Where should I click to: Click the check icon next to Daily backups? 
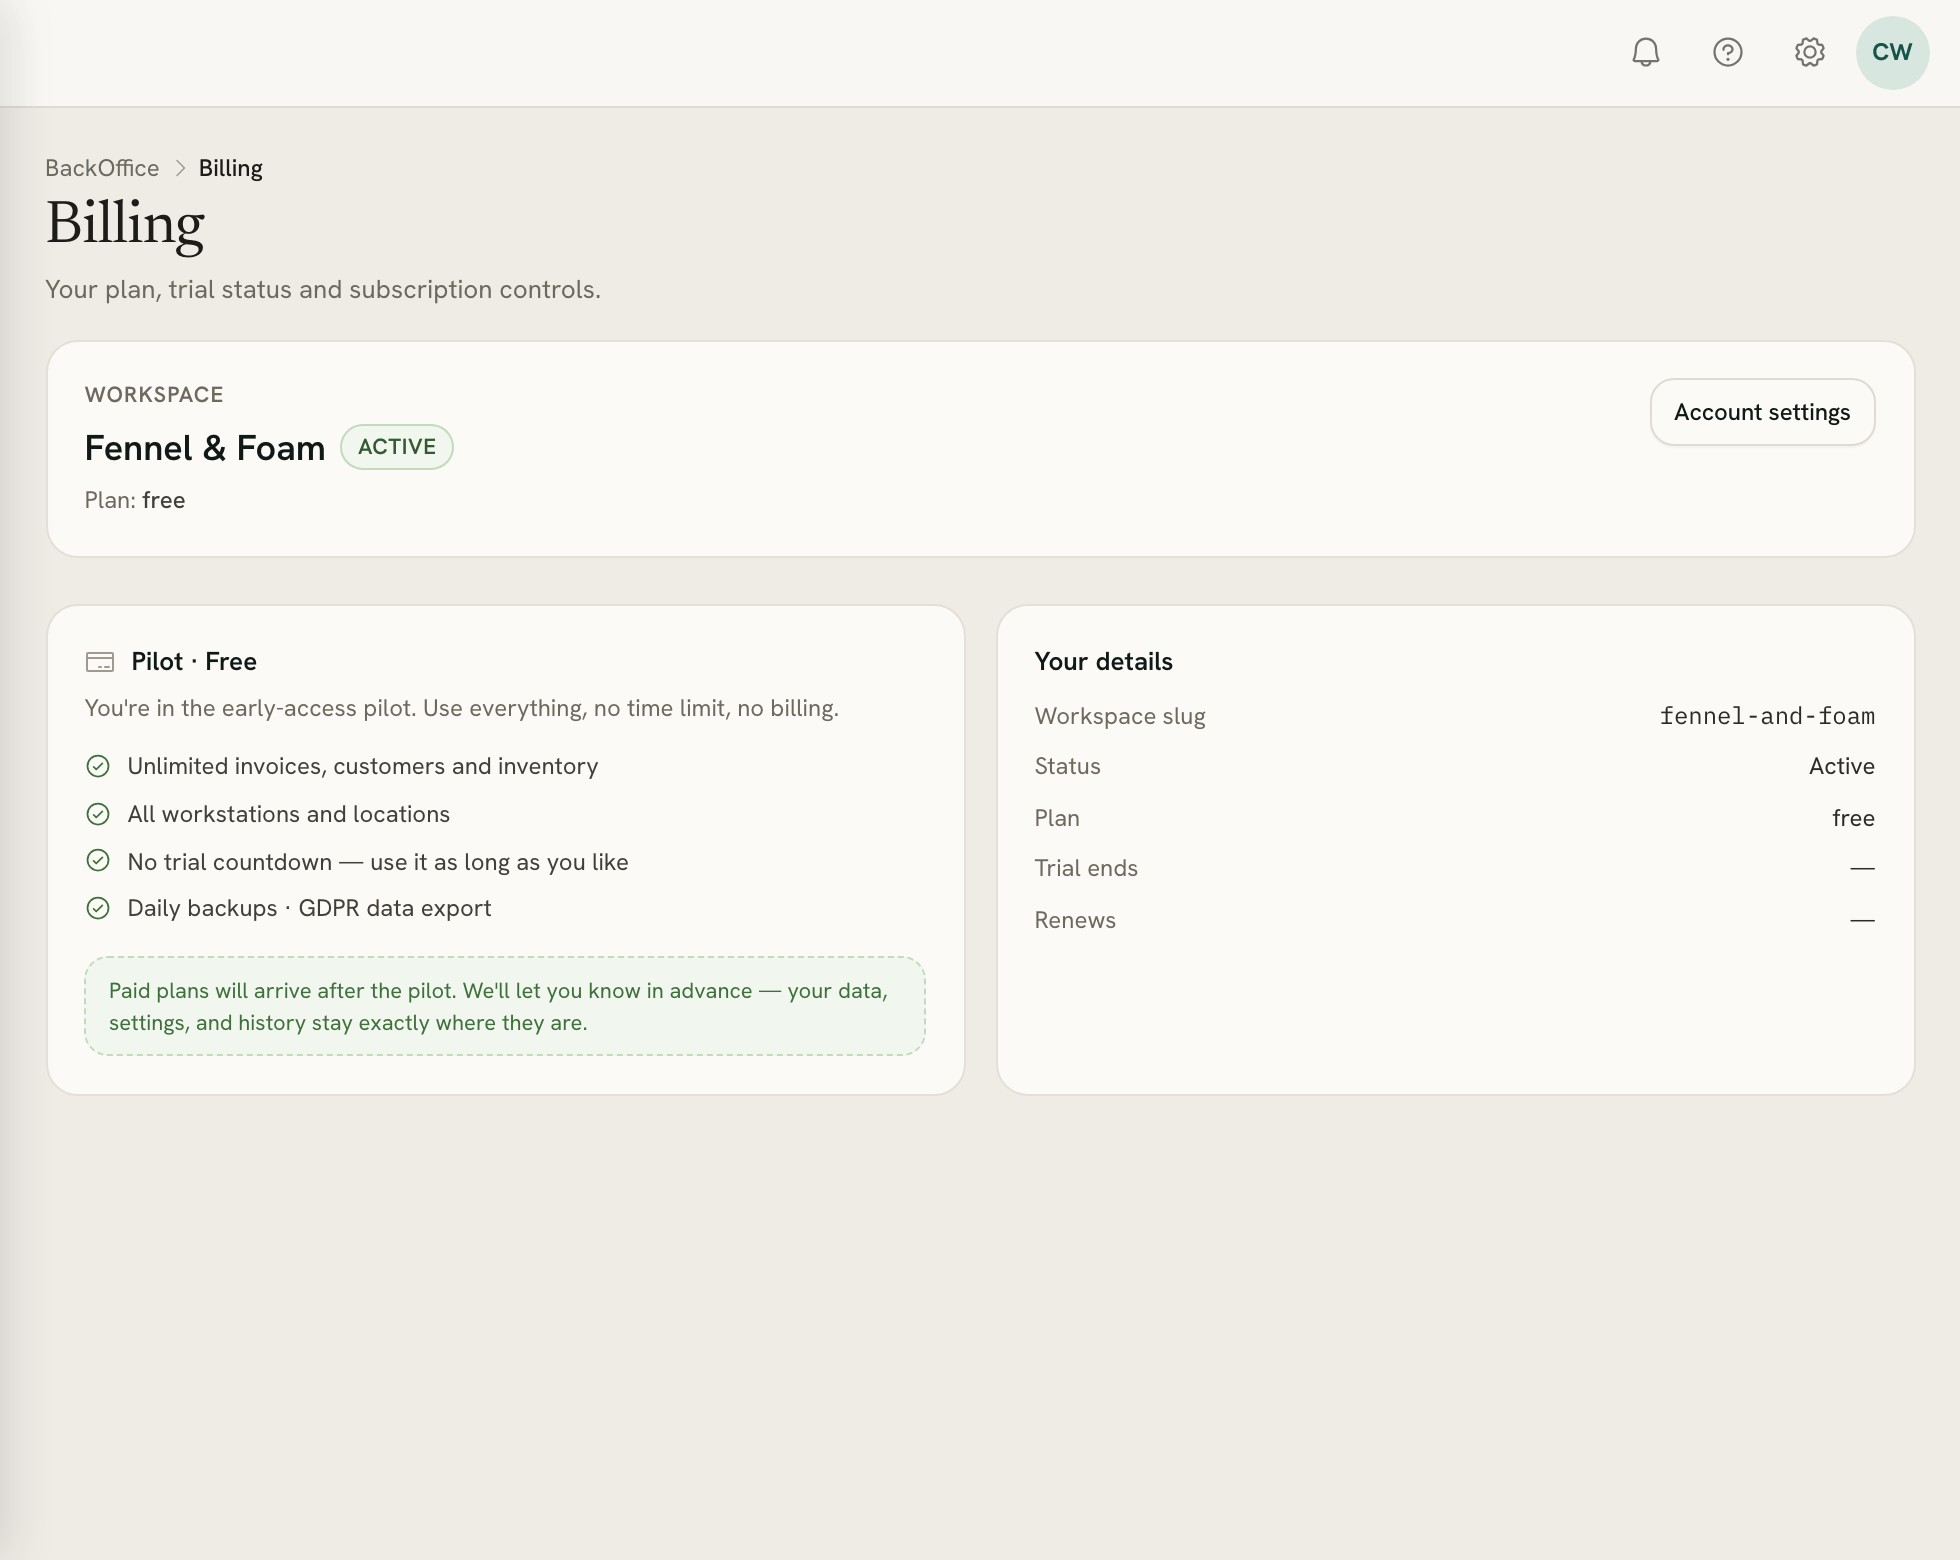click(98, 908)
